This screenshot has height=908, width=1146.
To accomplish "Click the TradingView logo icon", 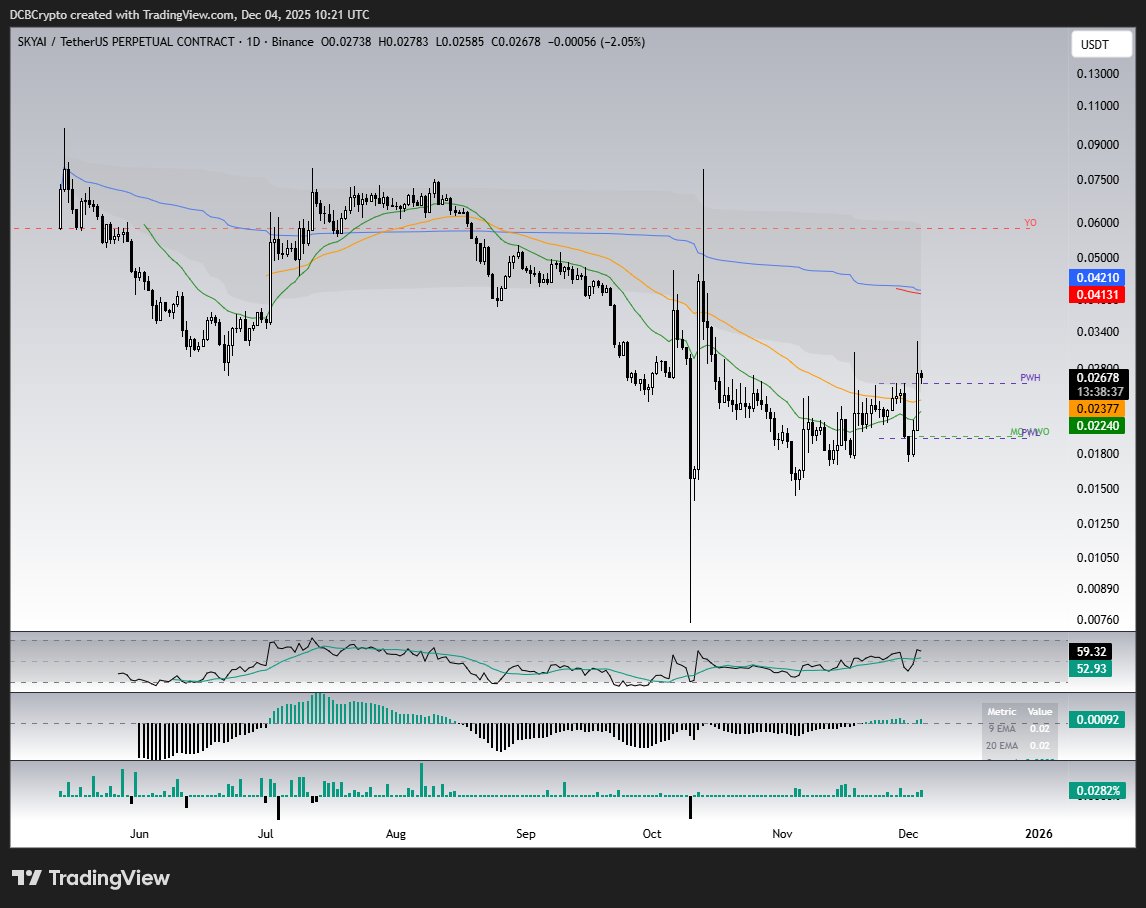I will pos(27,878).
